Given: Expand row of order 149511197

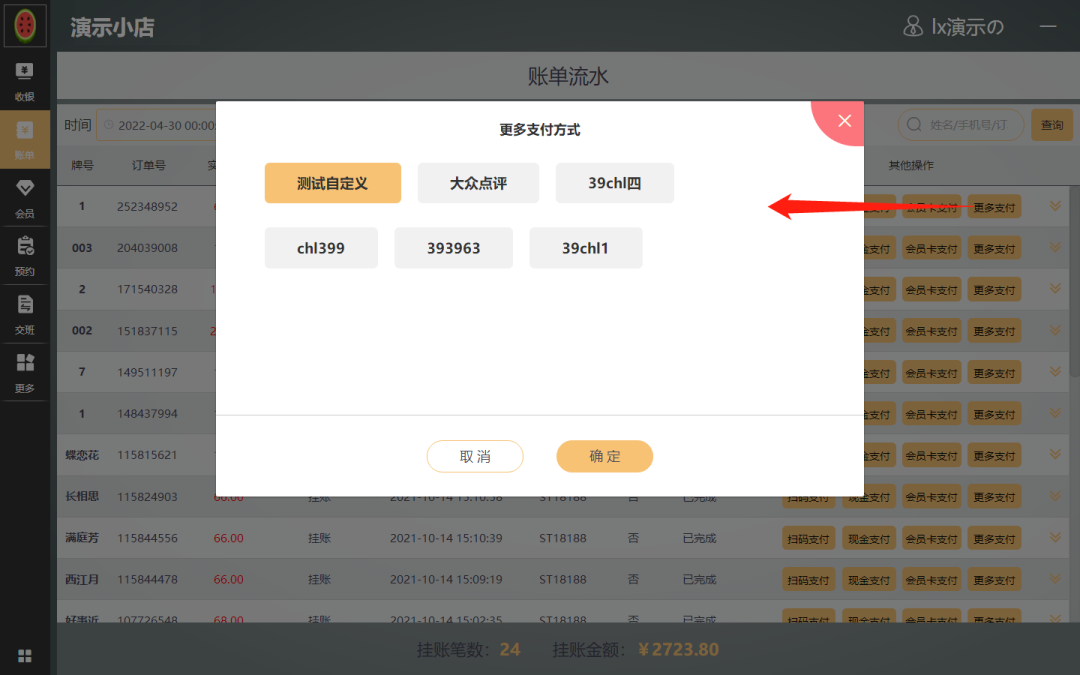Looking at the screenshot, I should pos(1055,372).
